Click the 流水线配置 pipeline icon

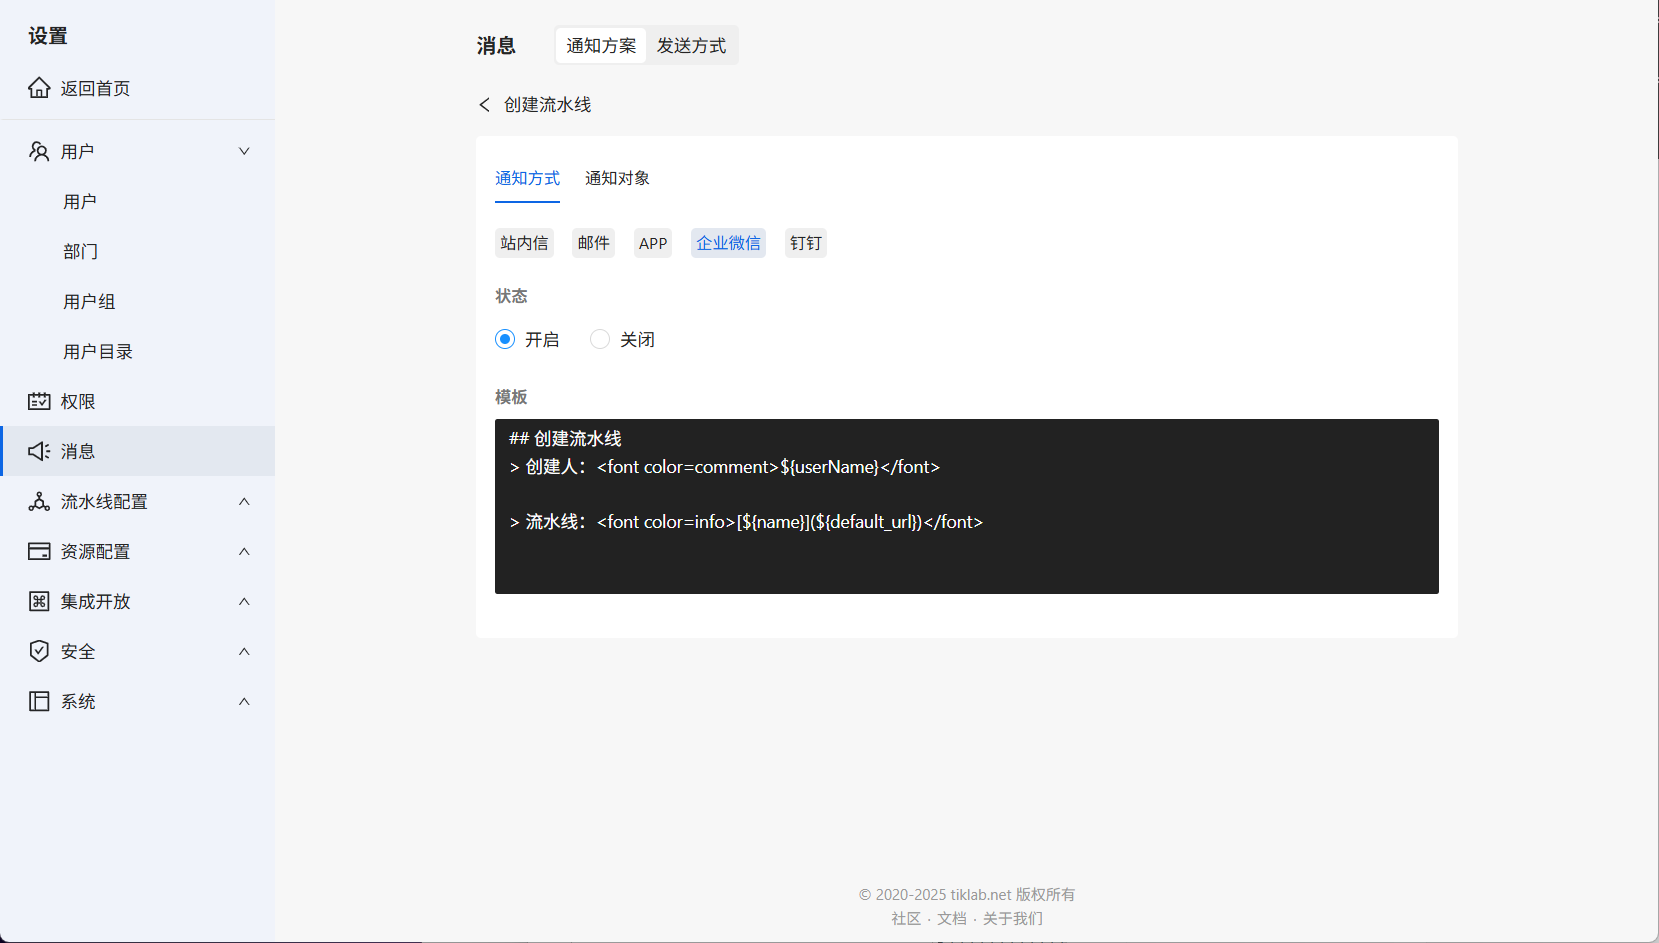click(x=39, y=501)
